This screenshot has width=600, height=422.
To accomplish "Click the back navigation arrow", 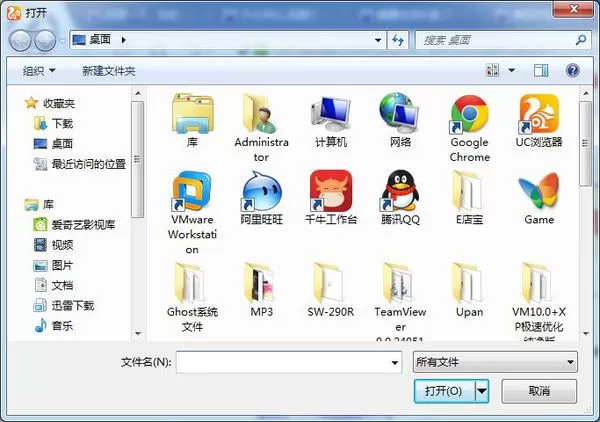I will pos(20,41).
